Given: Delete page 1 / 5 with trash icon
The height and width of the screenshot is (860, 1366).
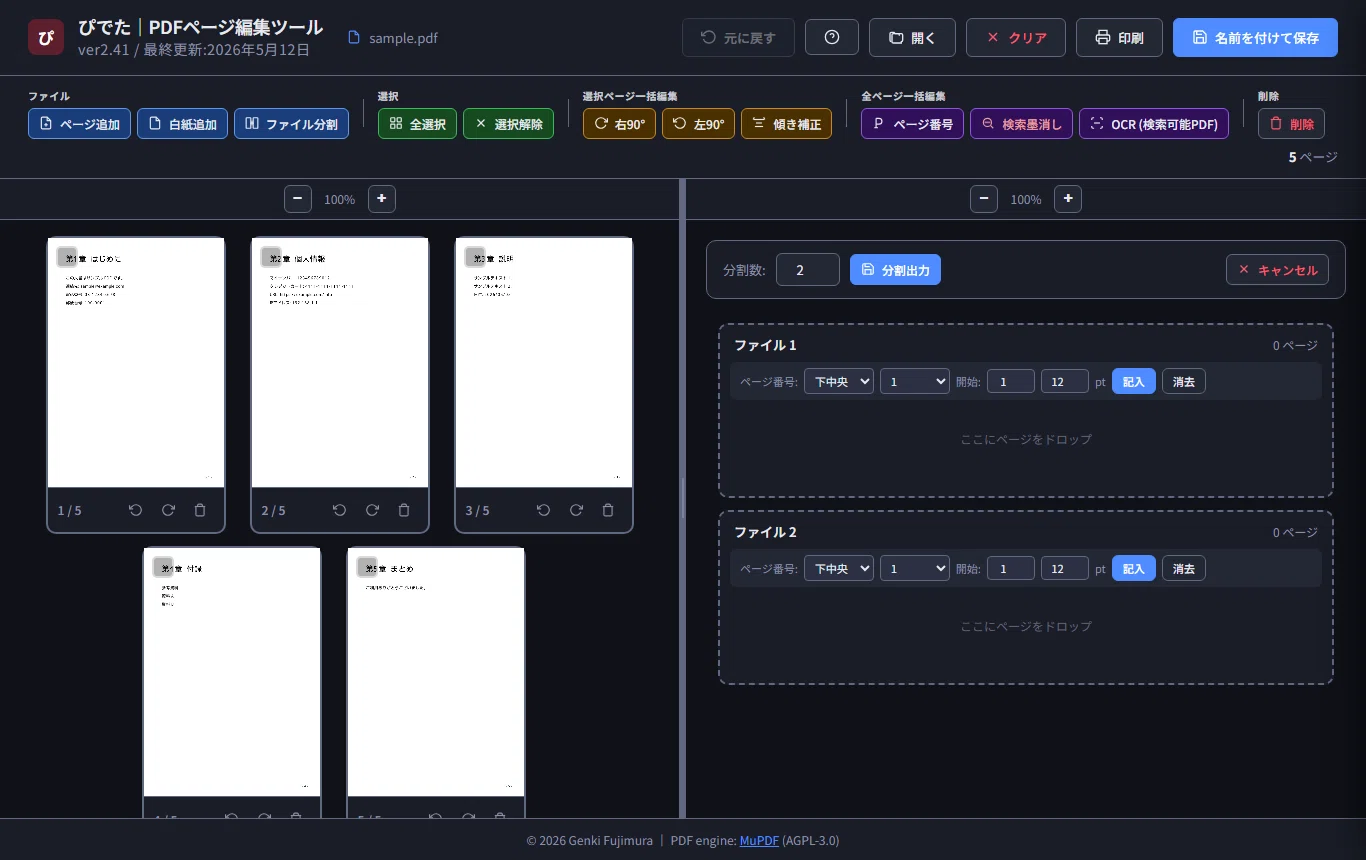Looking at the screenshot, I should 200,510.
